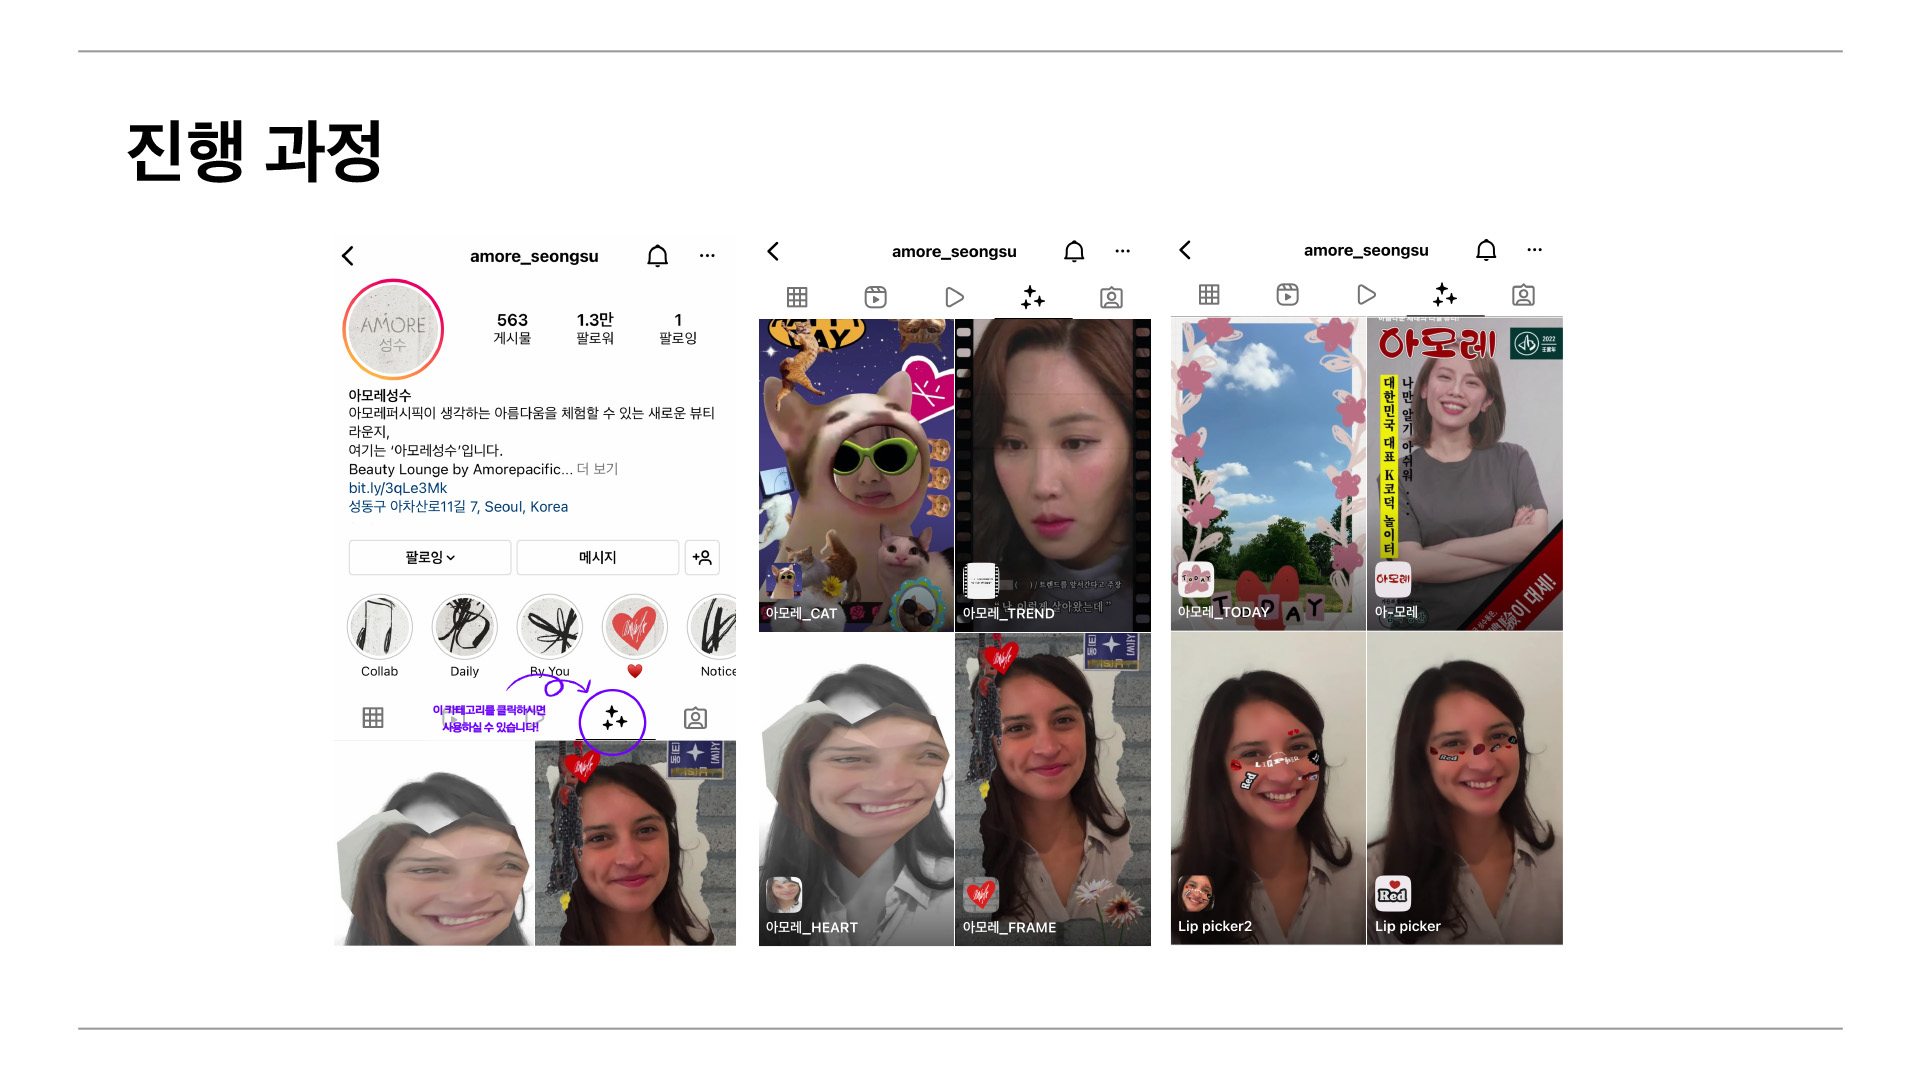The image size is (1920, 1080).
Task: Open the Lip picker2 filter effect
Action: coord(1268,788)
